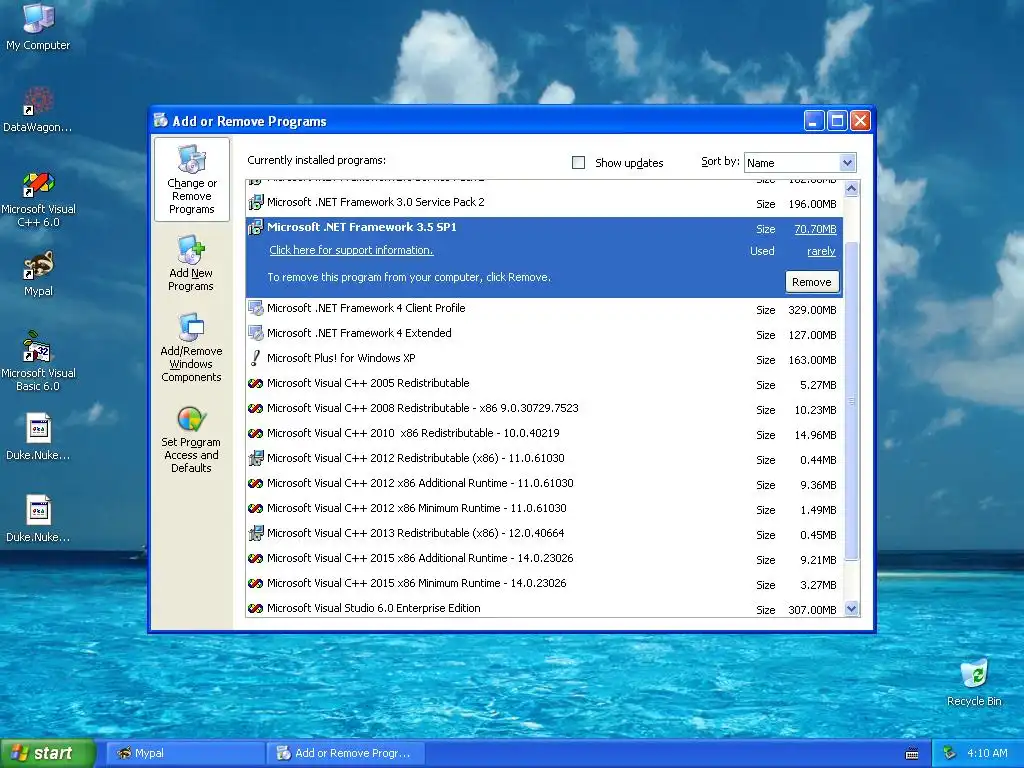Select Visual C++ 2013 Redistributable (x86) 12.0.40664
This screenshot has width=1024, height=768.
tap(544, 534)
